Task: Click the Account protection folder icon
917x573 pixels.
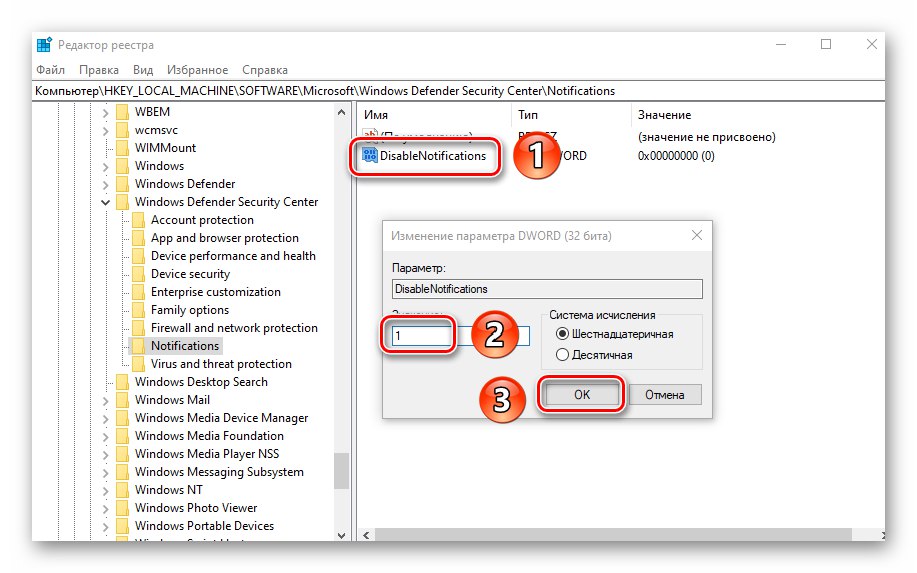Action: tap(139, 220)
